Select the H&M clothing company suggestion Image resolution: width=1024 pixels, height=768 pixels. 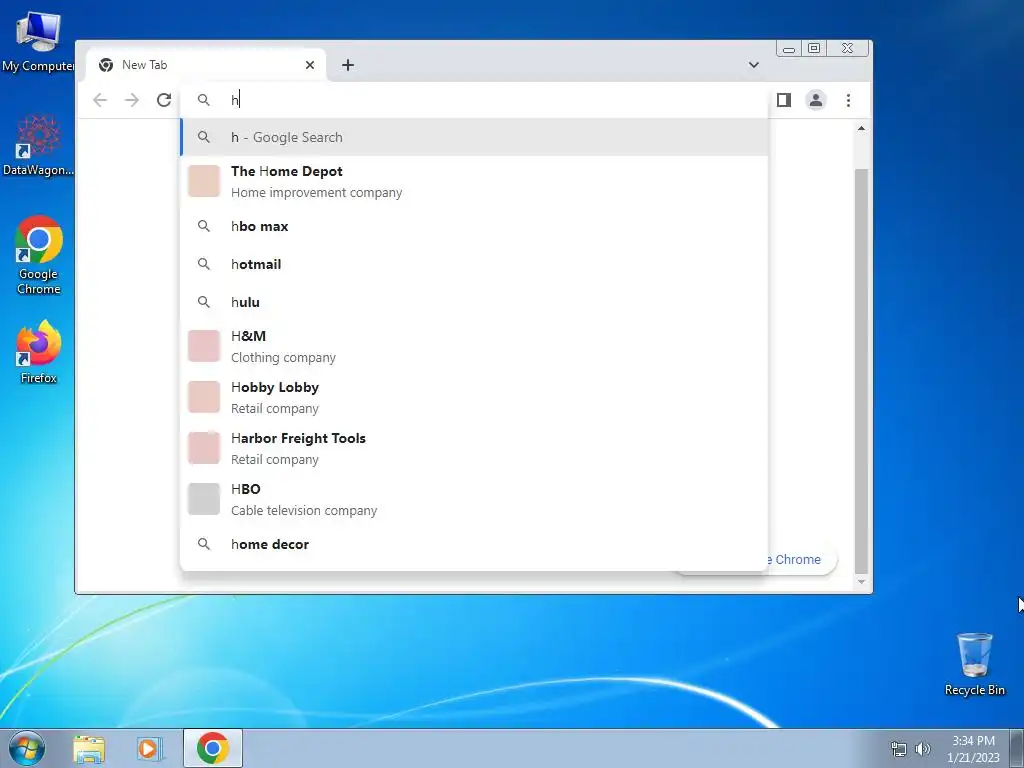point(474,346)
